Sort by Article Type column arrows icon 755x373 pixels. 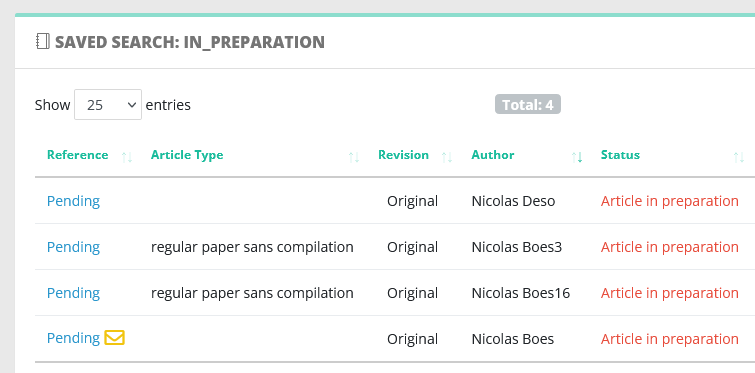pyautogui.click(x=354, y=157)
